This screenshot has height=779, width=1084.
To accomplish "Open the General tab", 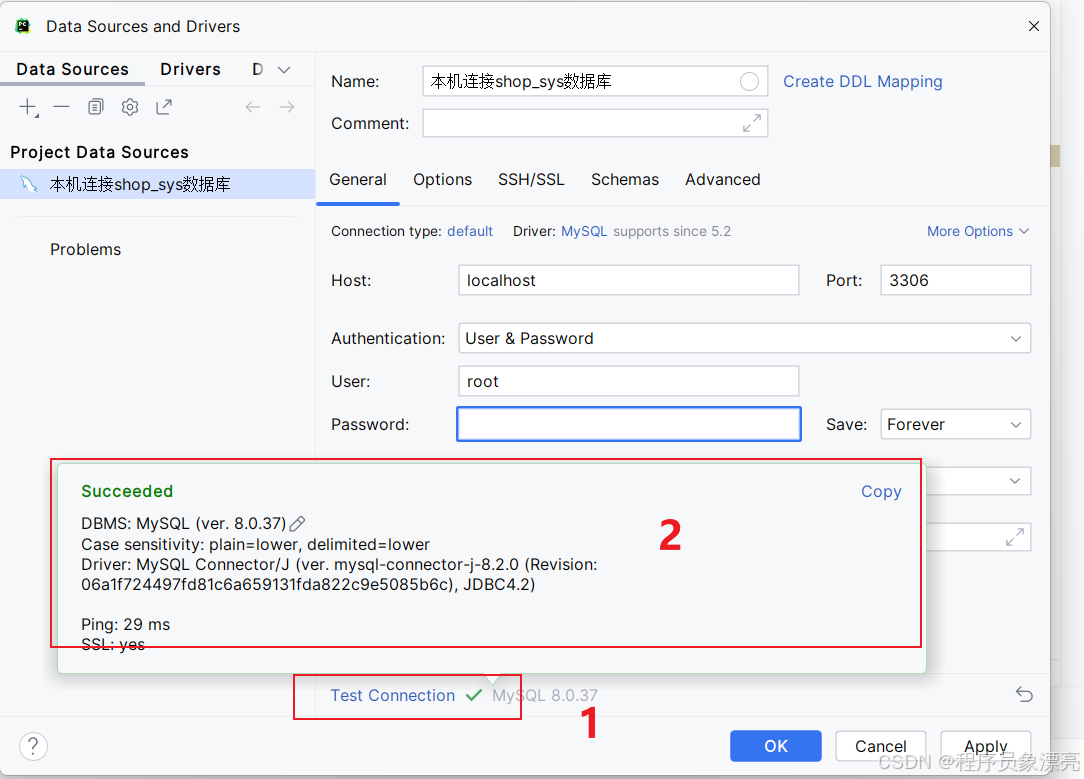I will click(357, 180).
